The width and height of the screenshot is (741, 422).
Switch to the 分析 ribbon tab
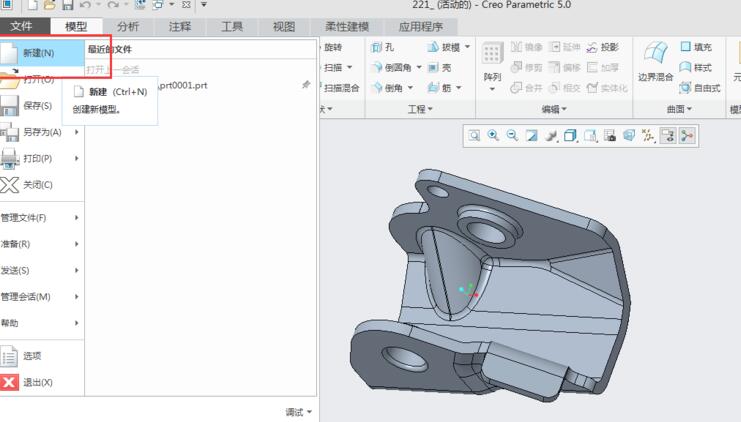[128, 26]
